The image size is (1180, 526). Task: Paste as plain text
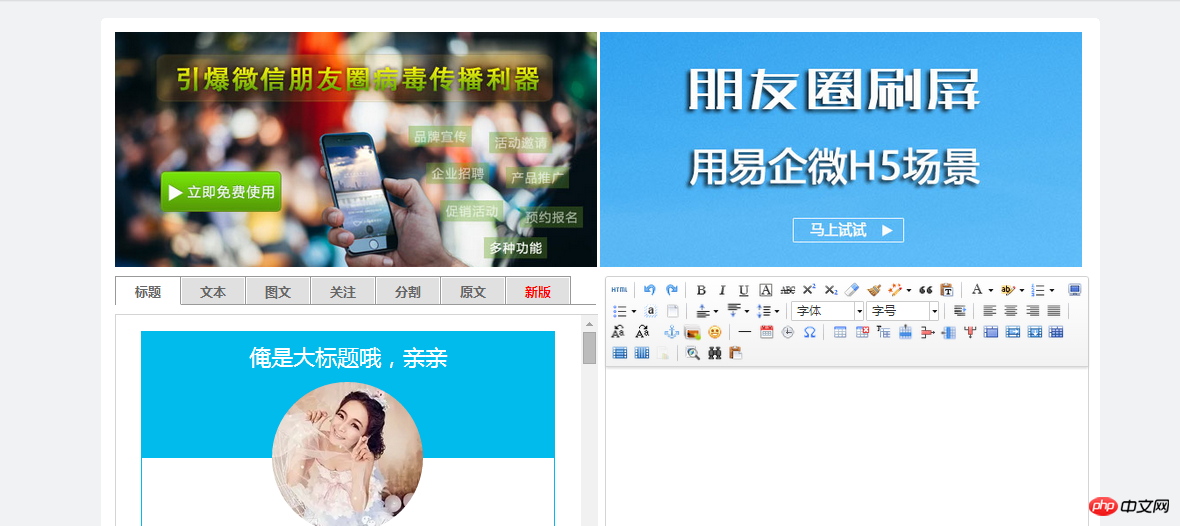click(947, 290)
